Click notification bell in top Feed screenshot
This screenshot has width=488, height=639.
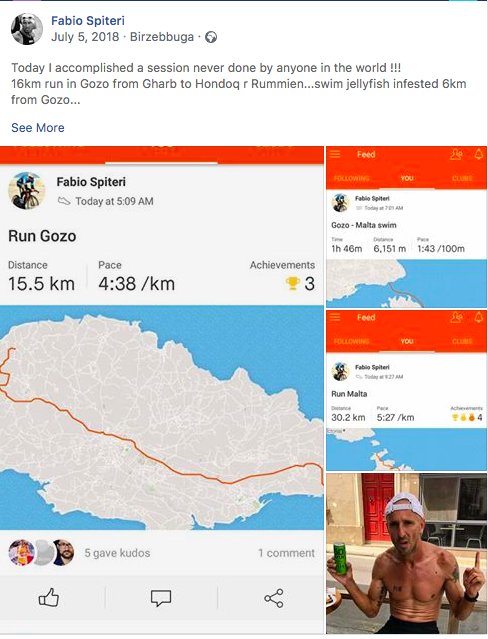479,154
